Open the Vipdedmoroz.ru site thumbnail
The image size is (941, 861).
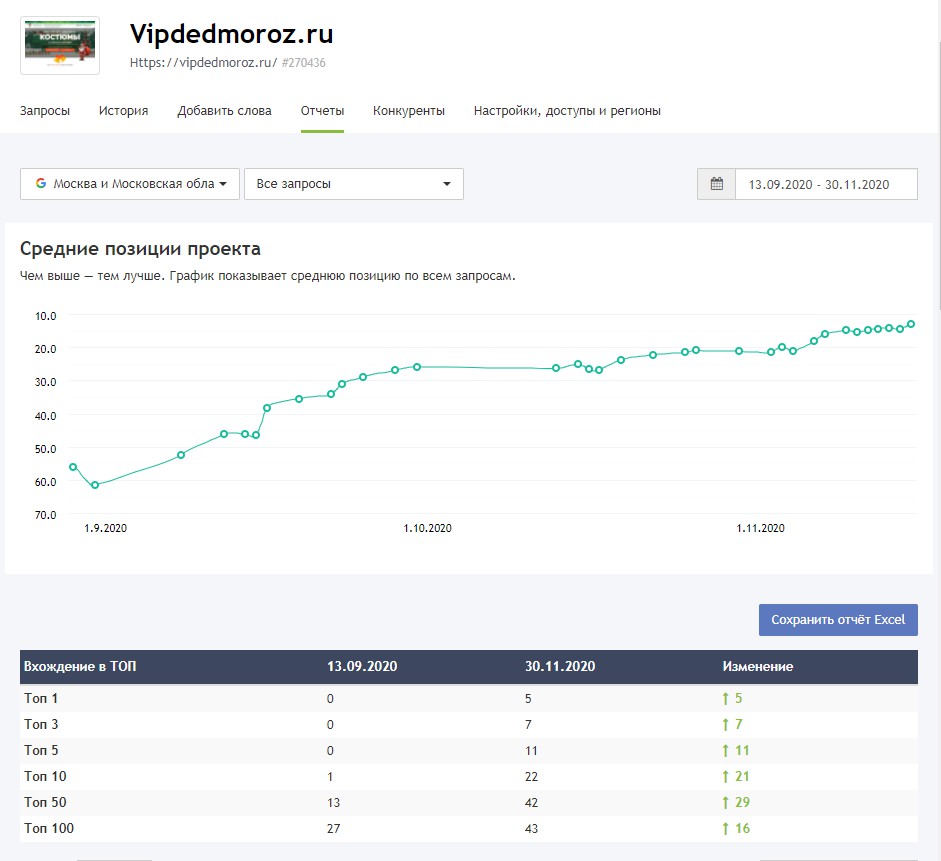point(60,46)
